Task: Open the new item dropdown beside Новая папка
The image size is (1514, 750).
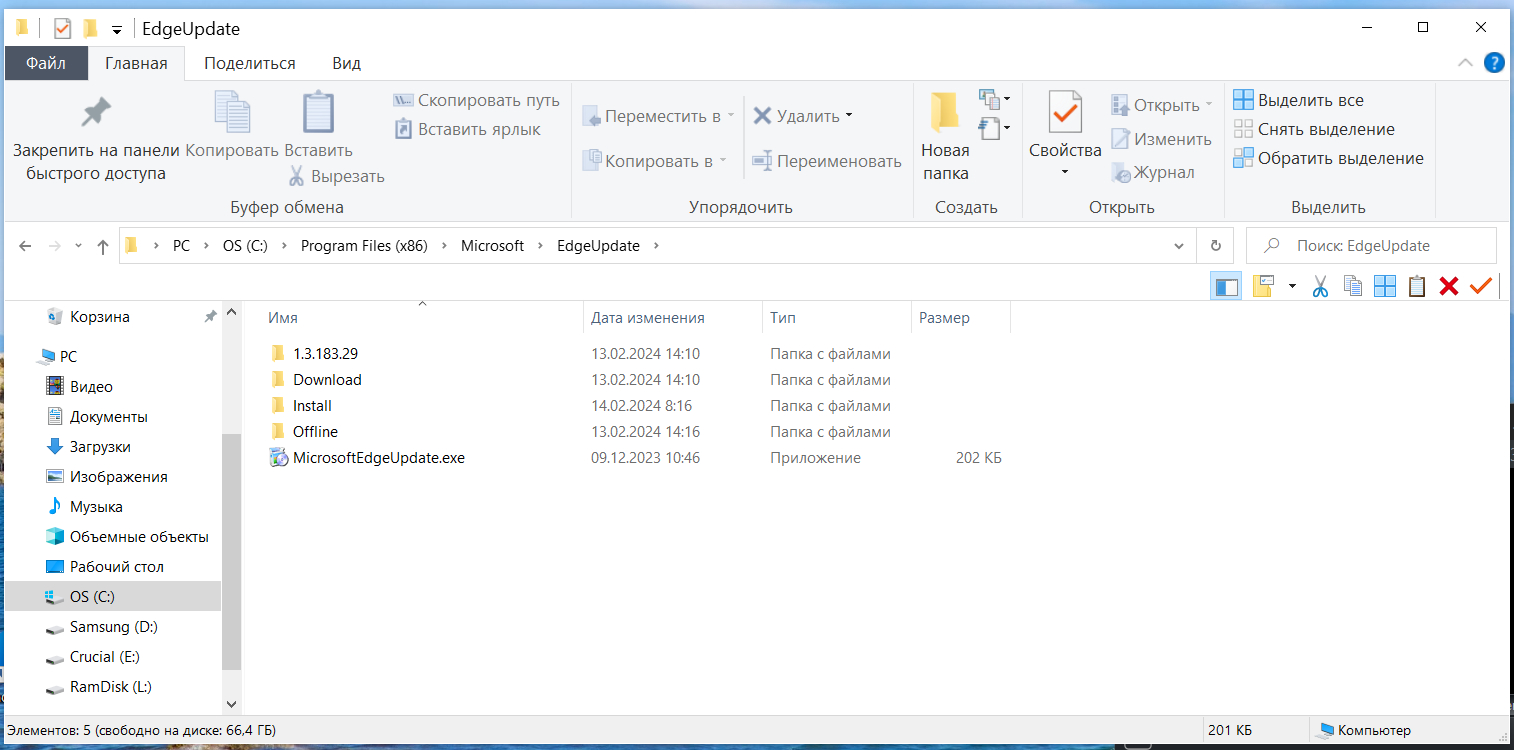Action: [994, 98]
